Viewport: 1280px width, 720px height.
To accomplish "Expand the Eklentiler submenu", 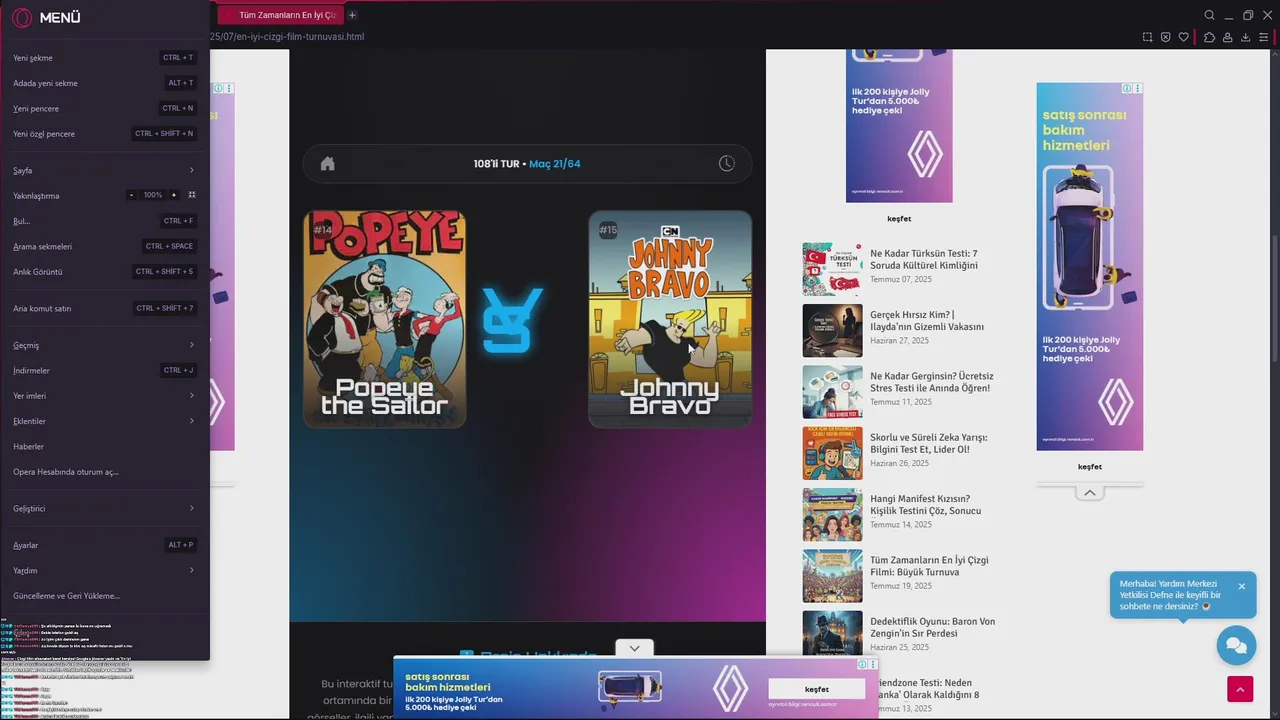I will pyautogui.click(x=104, y=421).
